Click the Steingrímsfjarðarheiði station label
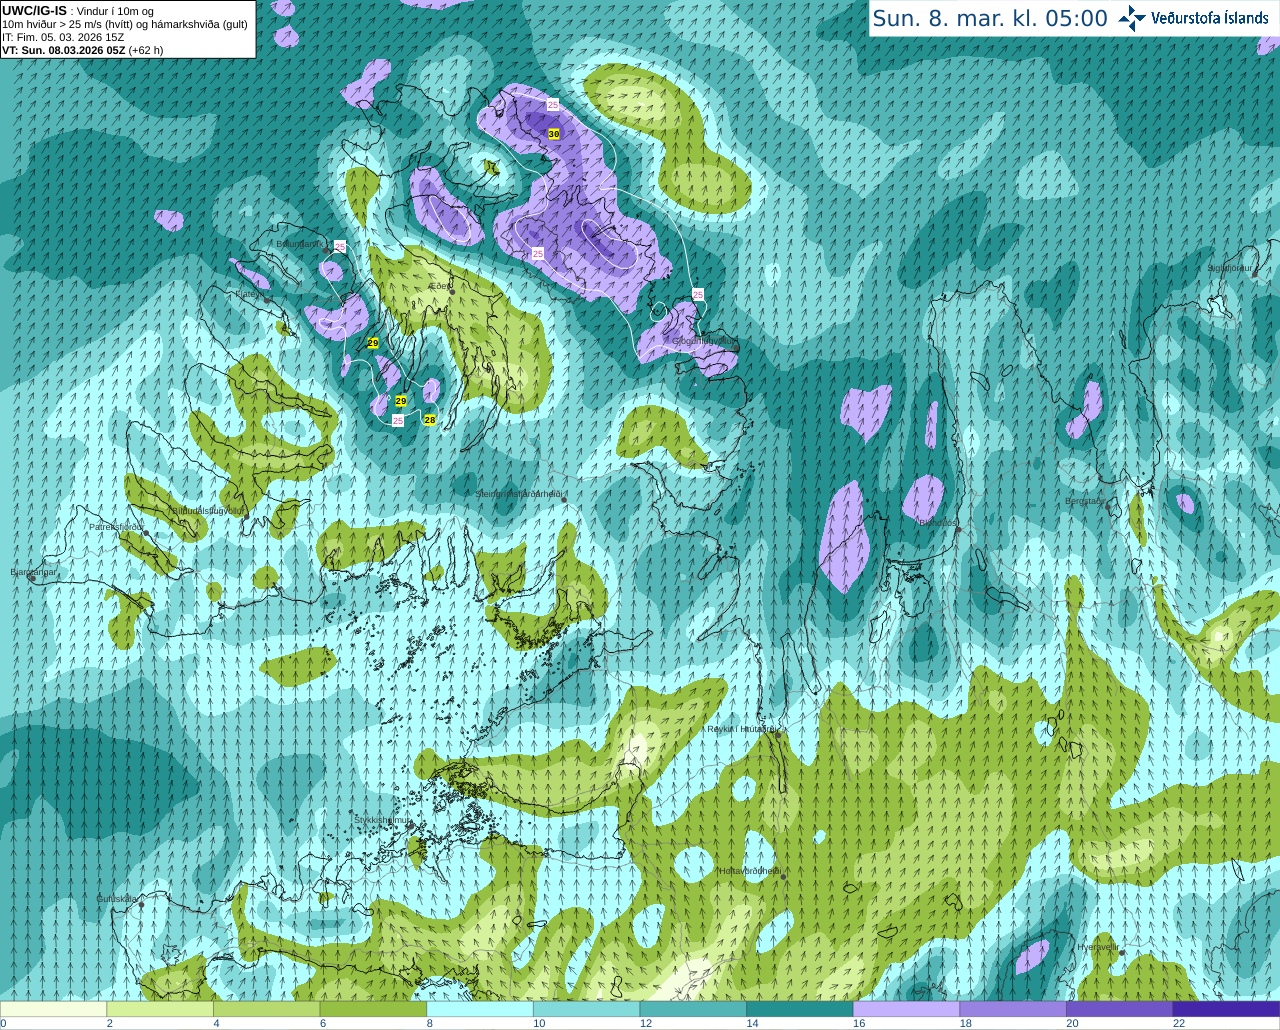This screenshot has width=1280, height=1030. click(x=518, y=493)
